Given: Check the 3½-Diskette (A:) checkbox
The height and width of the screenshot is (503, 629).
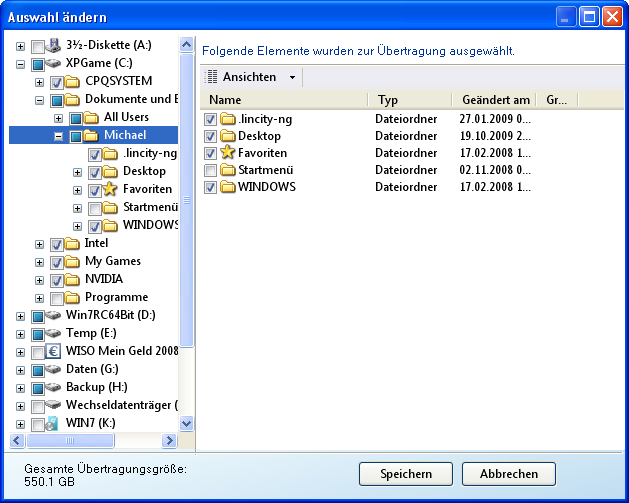Looking at the screenshot, I should tap(38, 47).
